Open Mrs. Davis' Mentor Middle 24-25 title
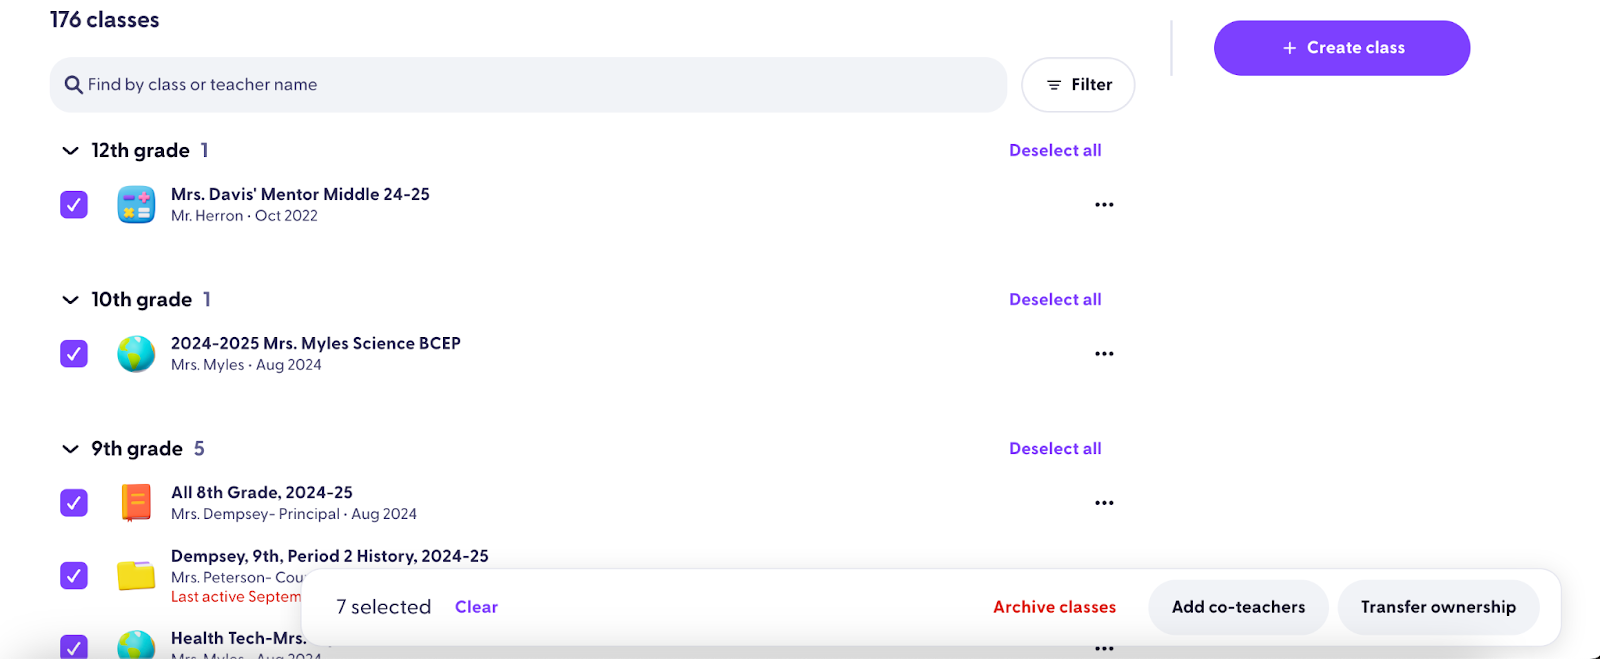This screenshot has height=659, width=1600. point(300,194)
